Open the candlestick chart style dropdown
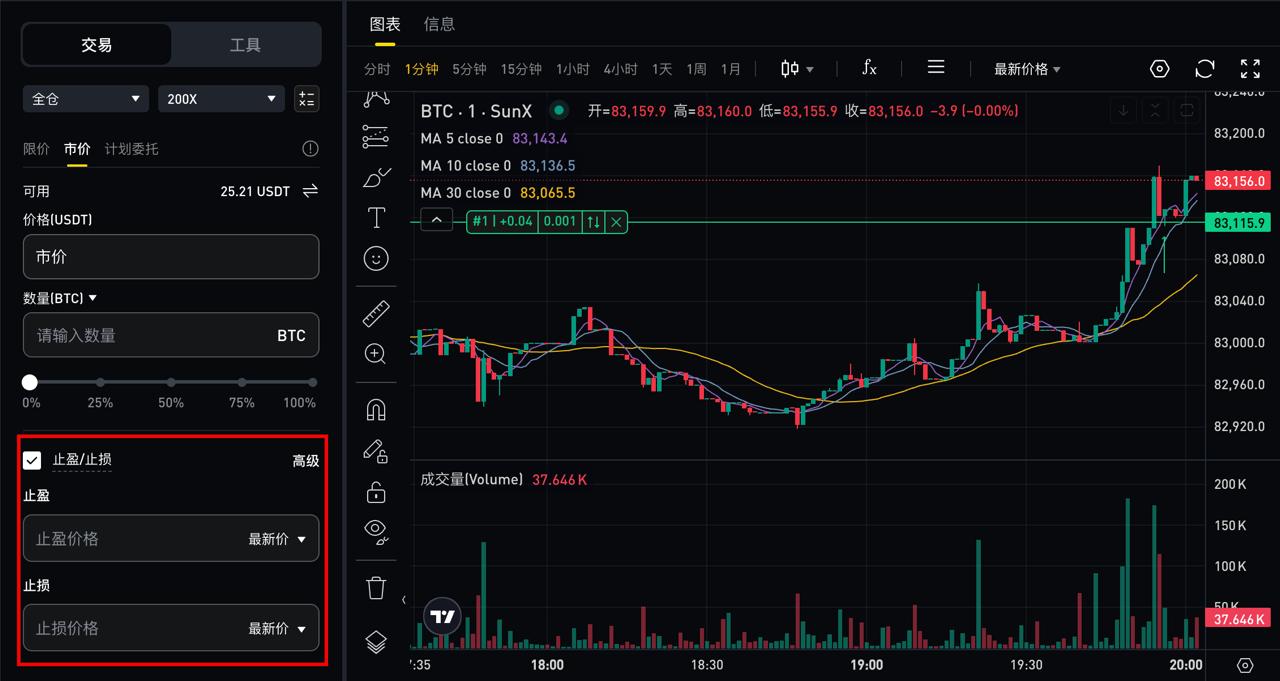Screen dimensions: 1280x681 click(x=797, y=69)
